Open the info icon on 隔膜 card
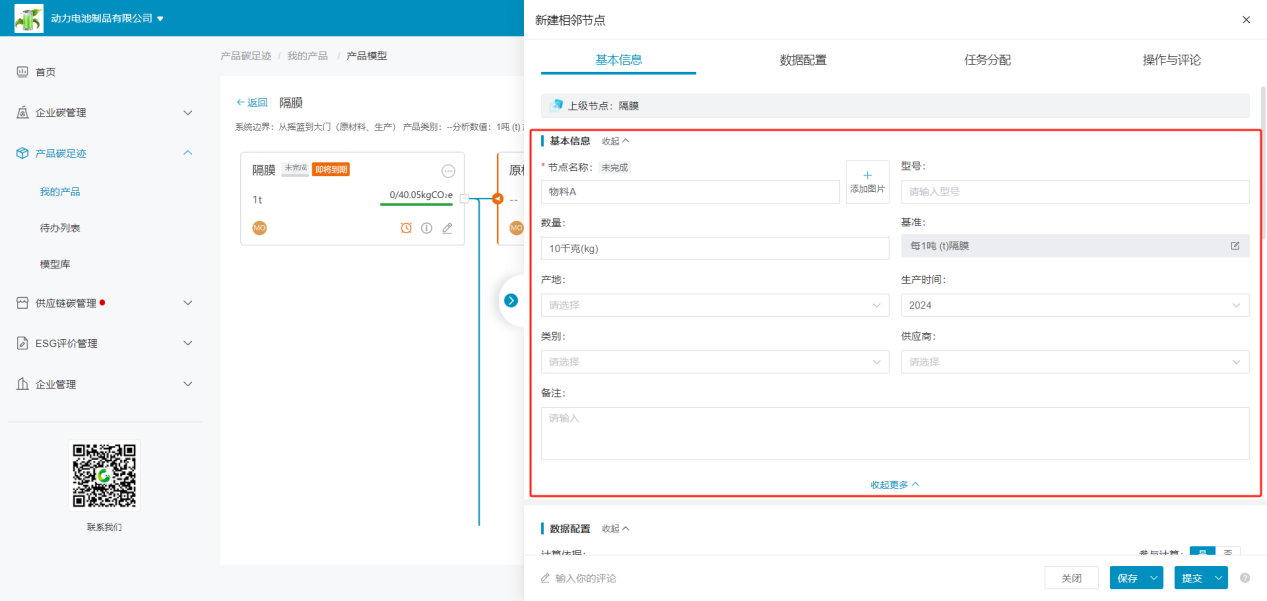This screenshot has width=1267, height=601. (426, 228)
